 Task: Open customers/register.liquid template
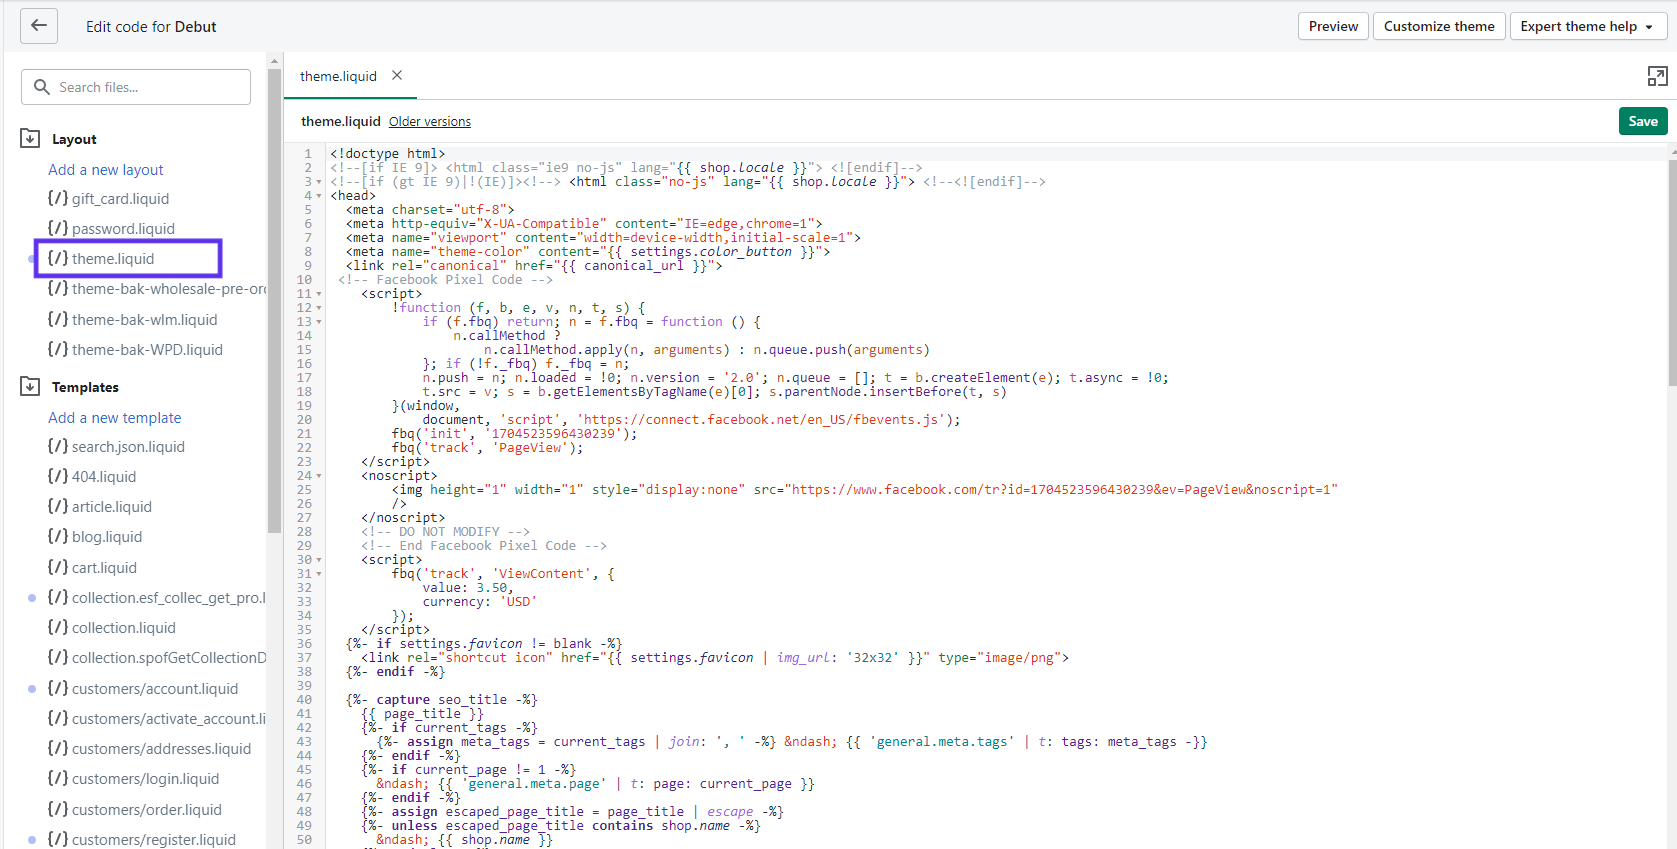tap(141, 840)
